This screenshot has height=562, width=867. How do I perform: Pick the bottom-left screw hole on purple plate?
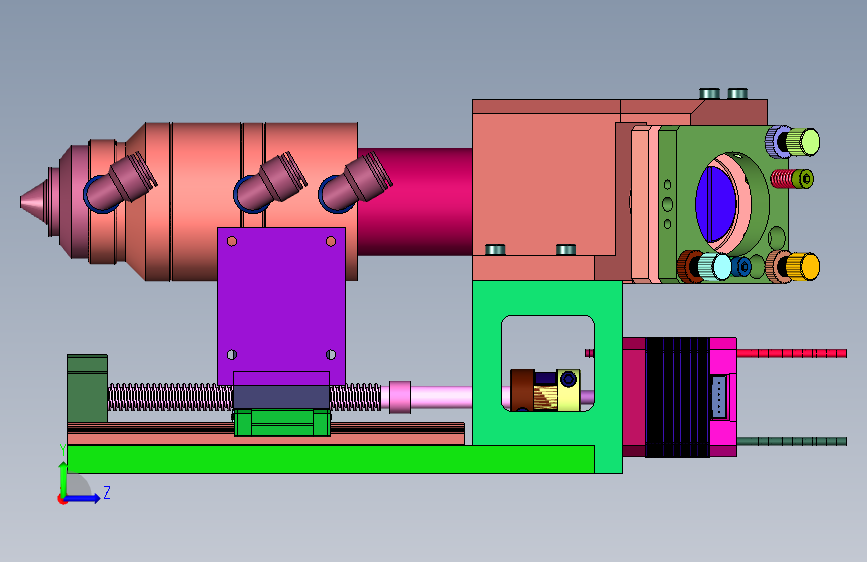(232, 355)
